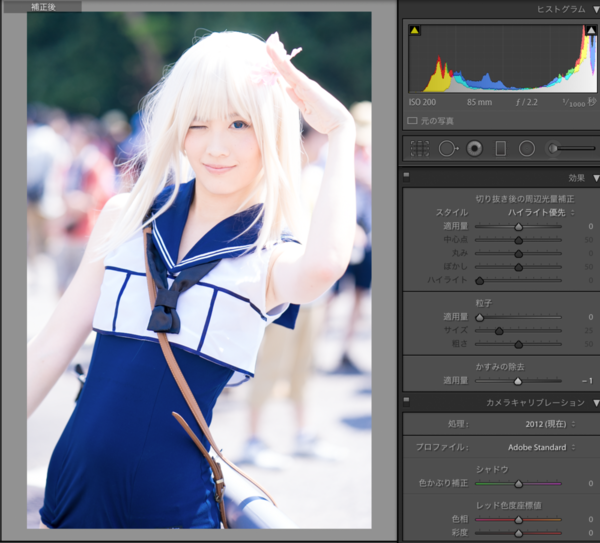Click the 1/1000 秒 shutter speed text
600x543 pixels.
tap(579, 102)
